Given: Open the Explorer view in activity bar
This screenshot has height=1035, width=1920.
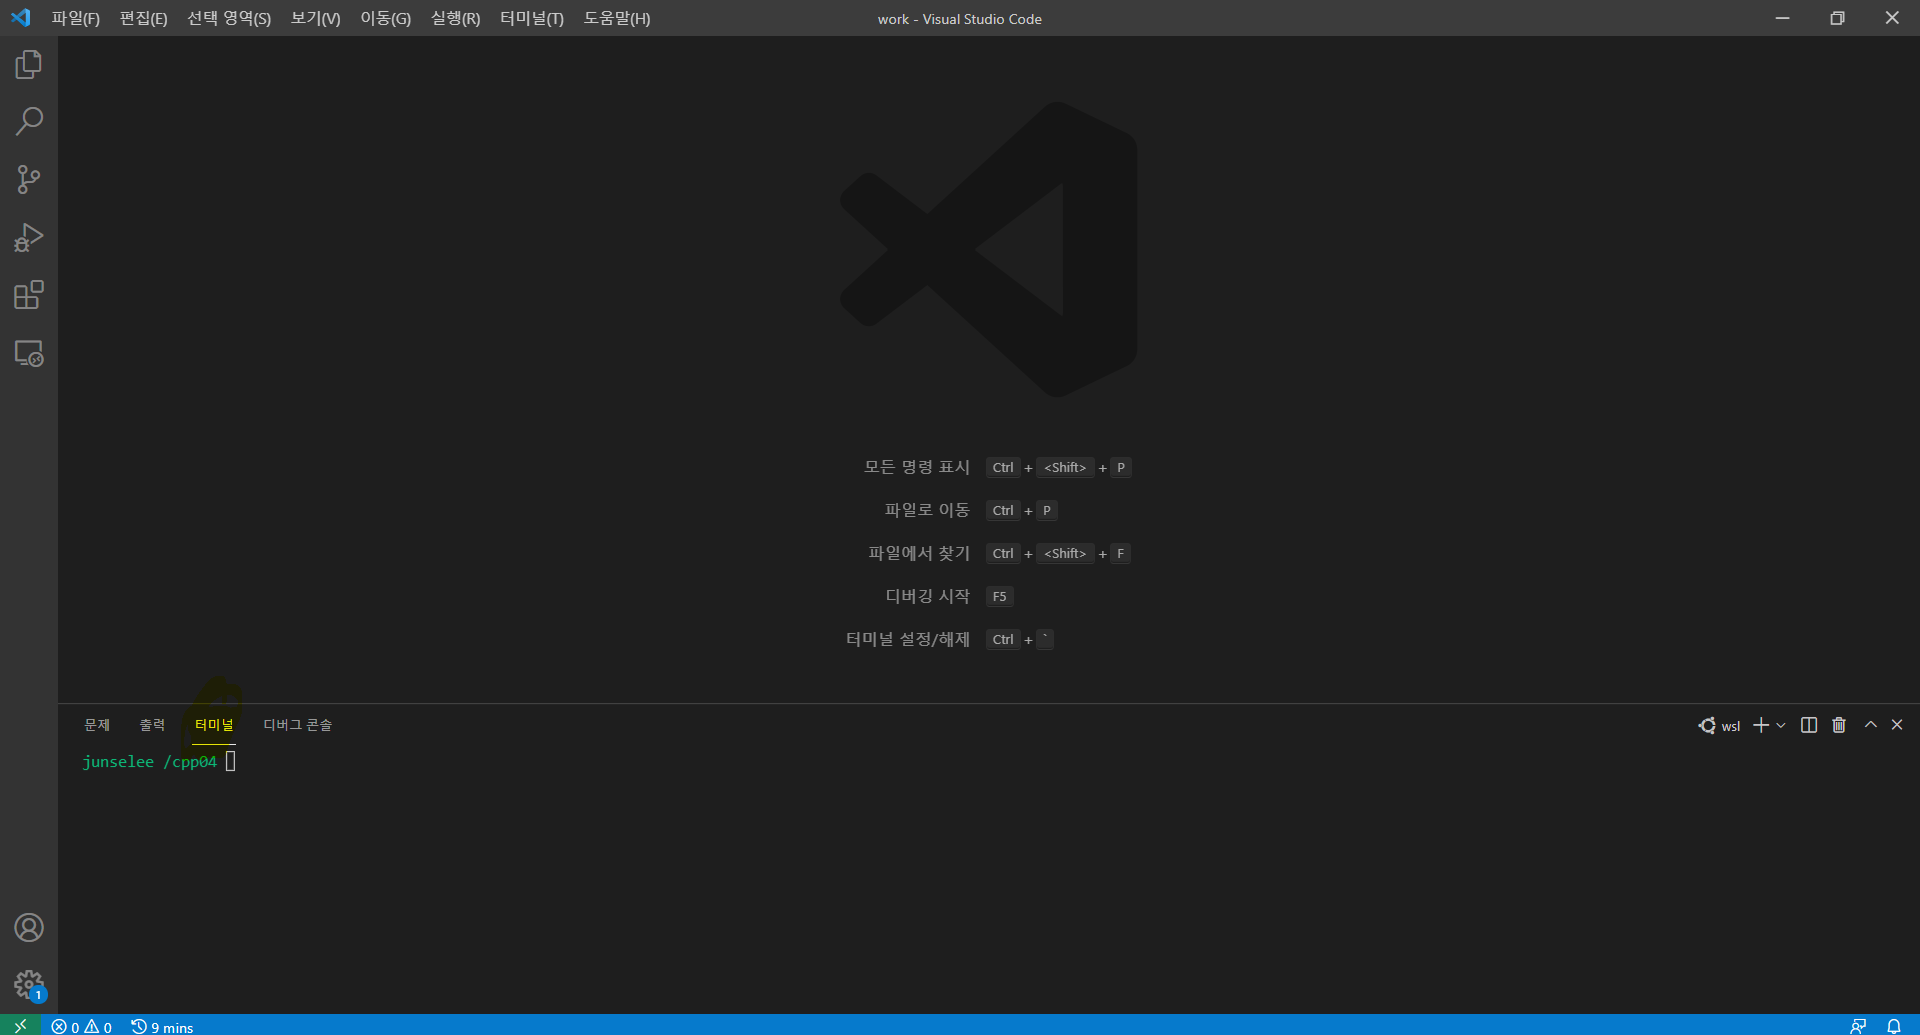Looking at the screenshot, I should (29, 65).
